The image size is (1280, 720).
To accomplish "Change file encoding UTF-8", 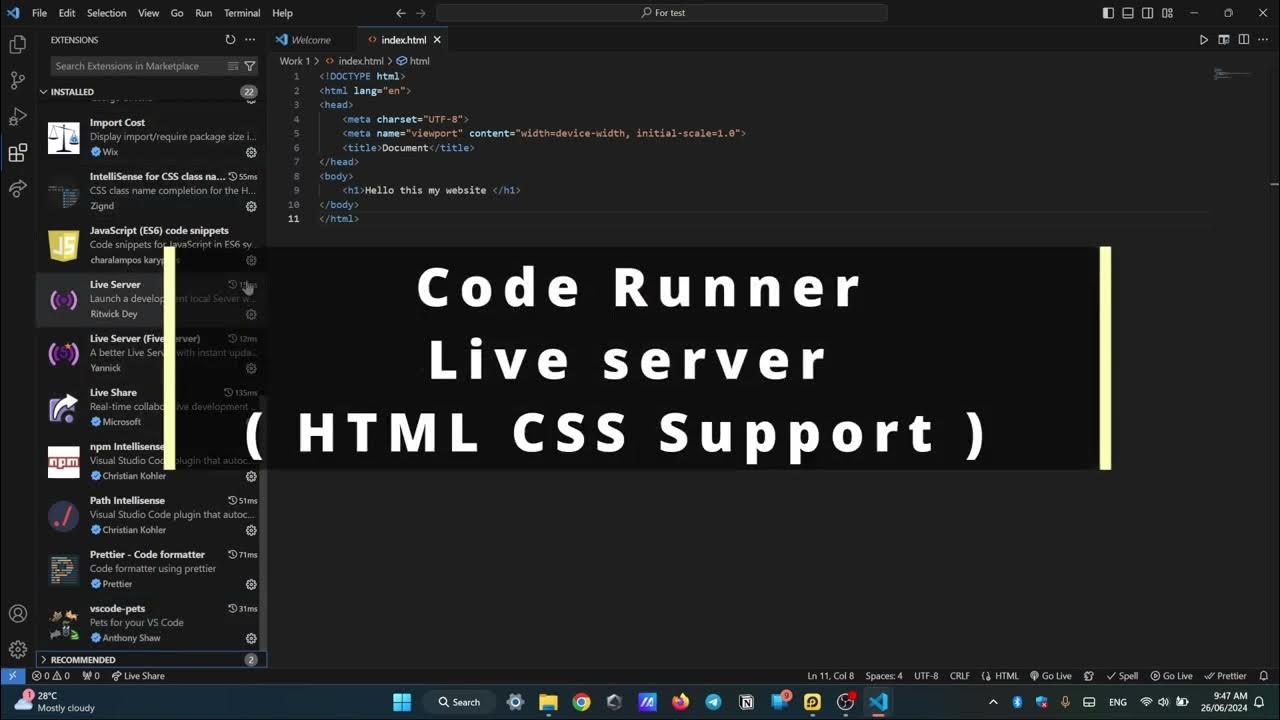I will [x=926, y=676].
